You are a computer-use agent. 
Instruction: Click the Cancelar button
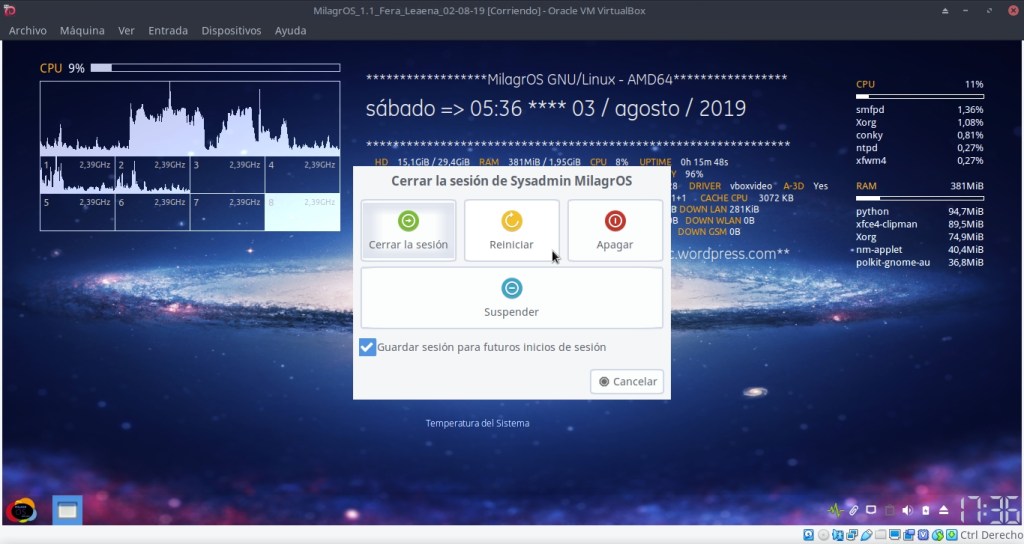pos(627,381)
